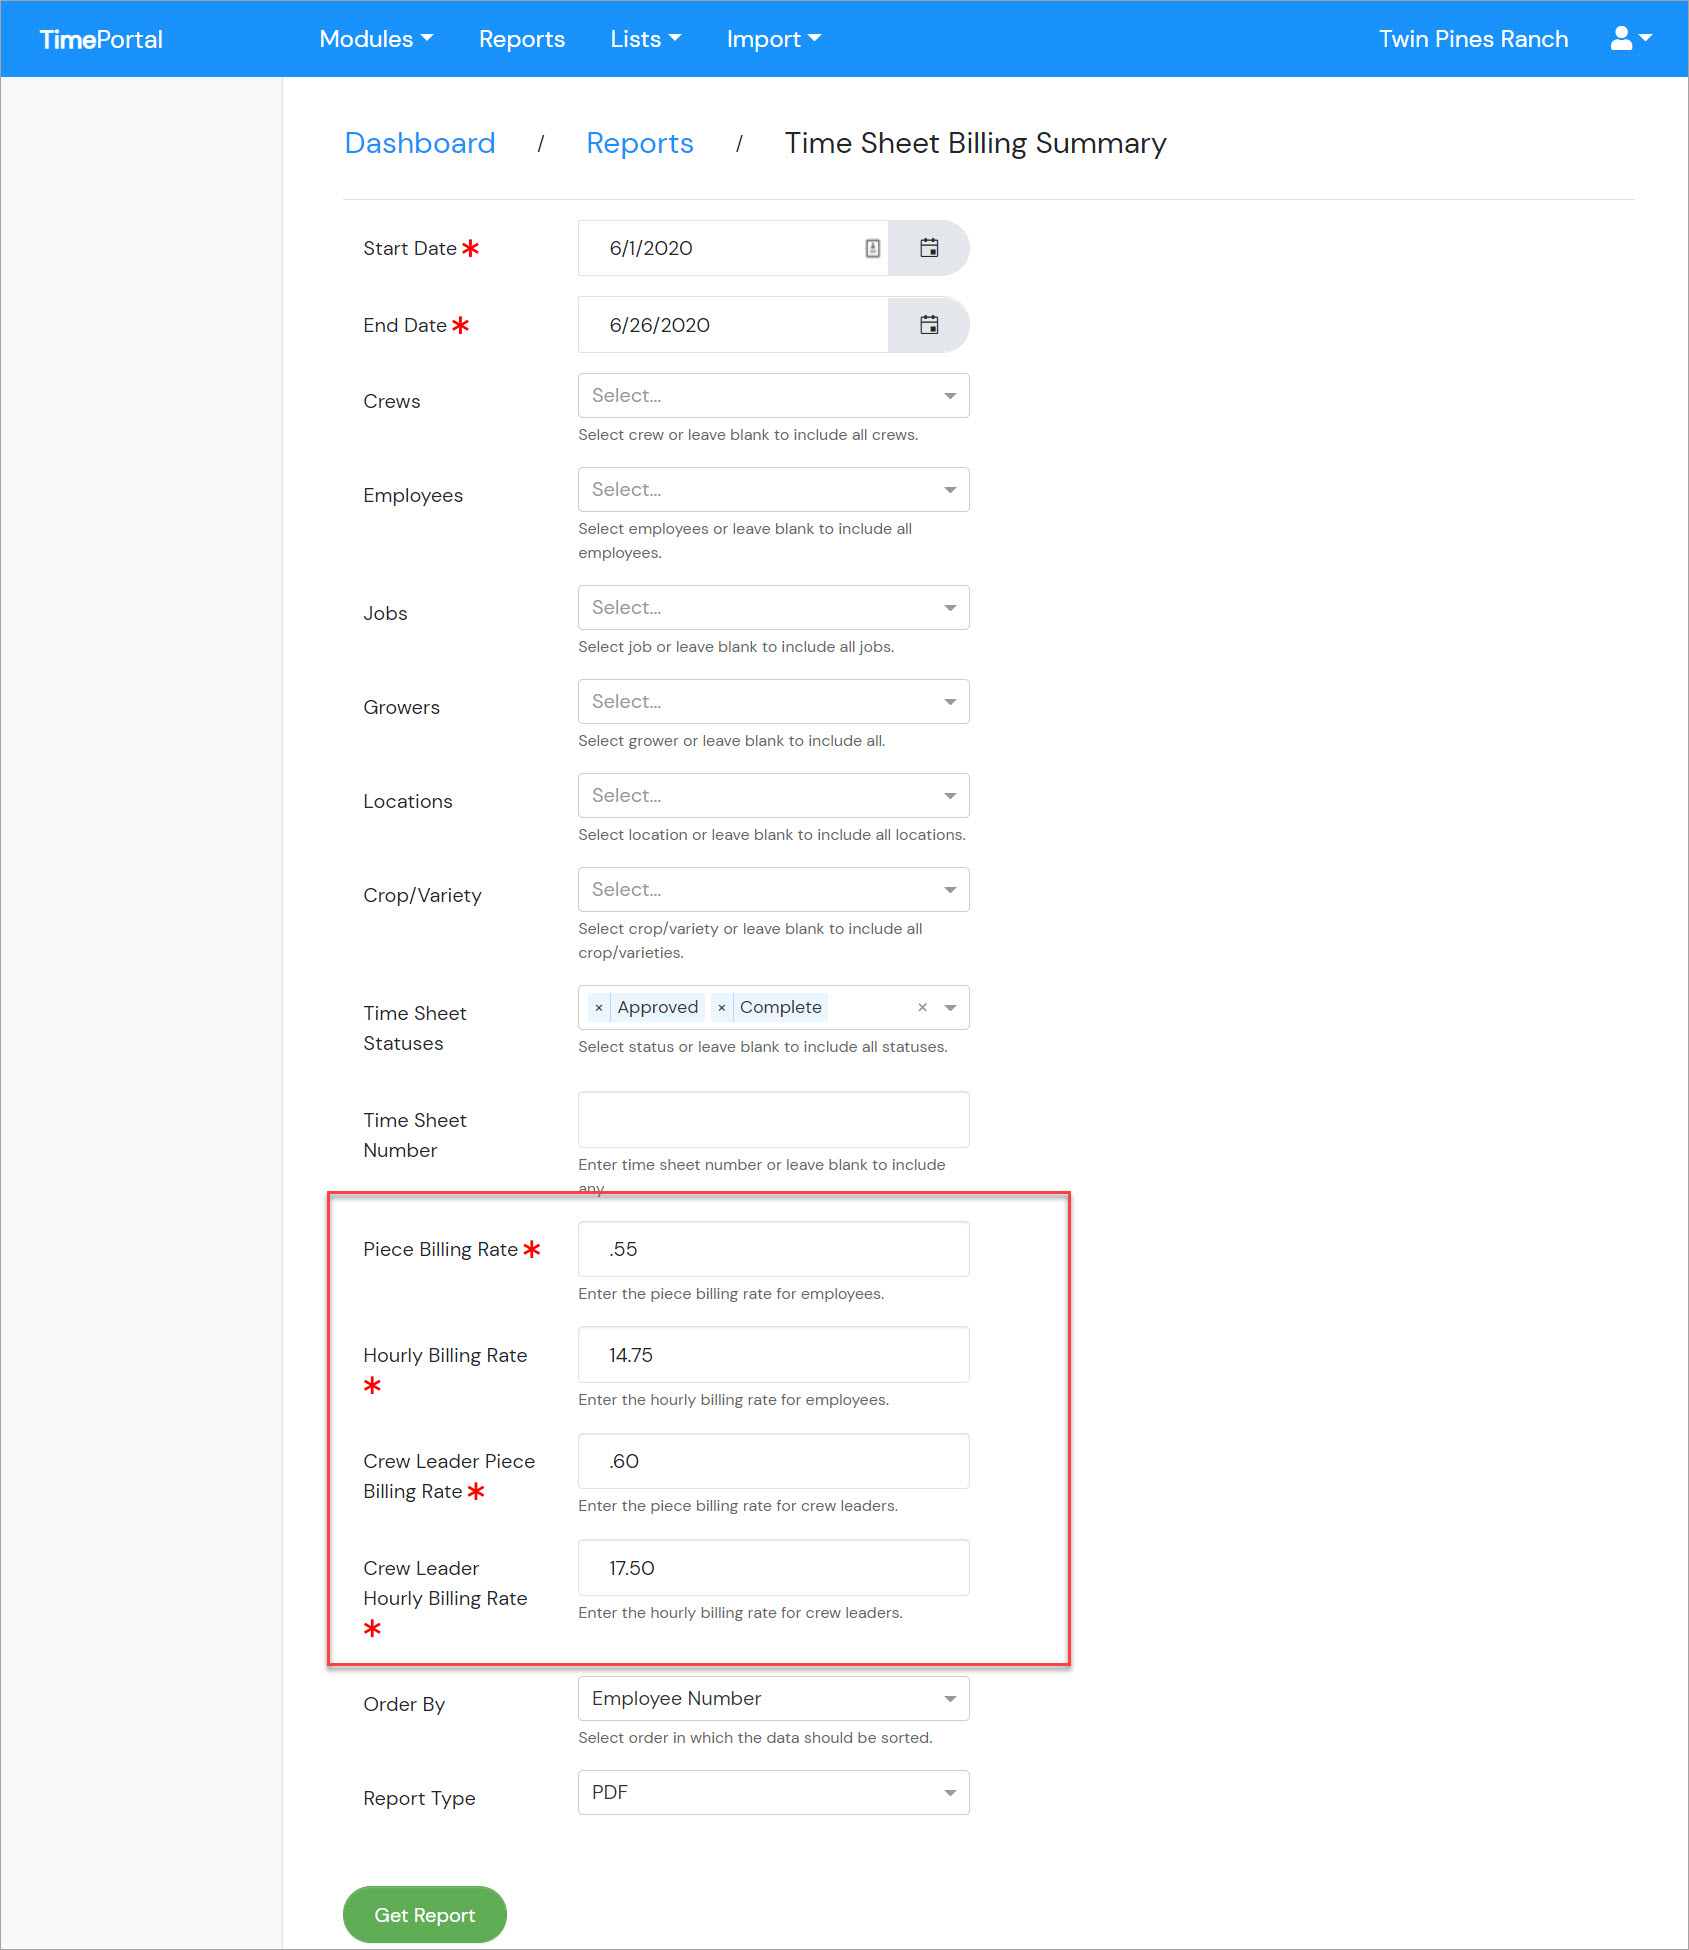Expand the Crews select dropdown
This screenshot has height=1950, width=1689.
(773, 396)
